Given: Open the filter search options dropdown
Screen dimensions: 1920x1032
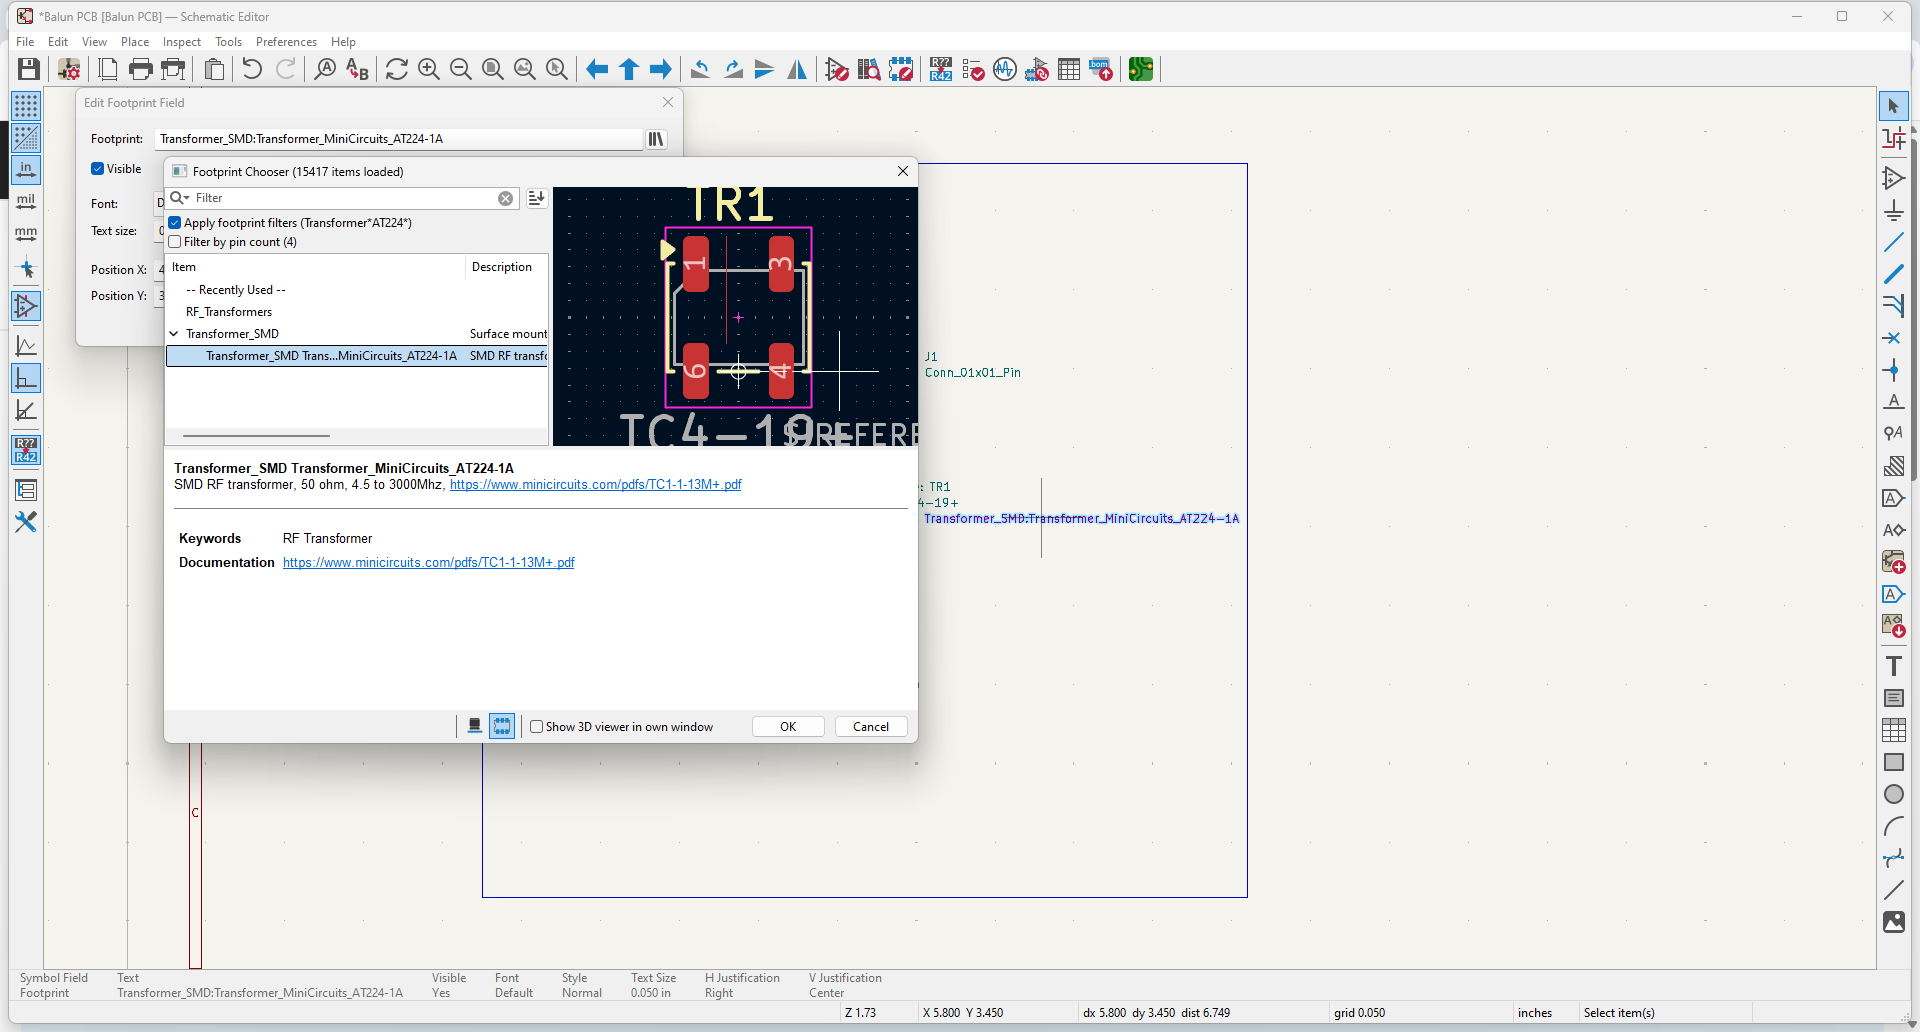Looking at the screenshot, I should pos(180,198).
